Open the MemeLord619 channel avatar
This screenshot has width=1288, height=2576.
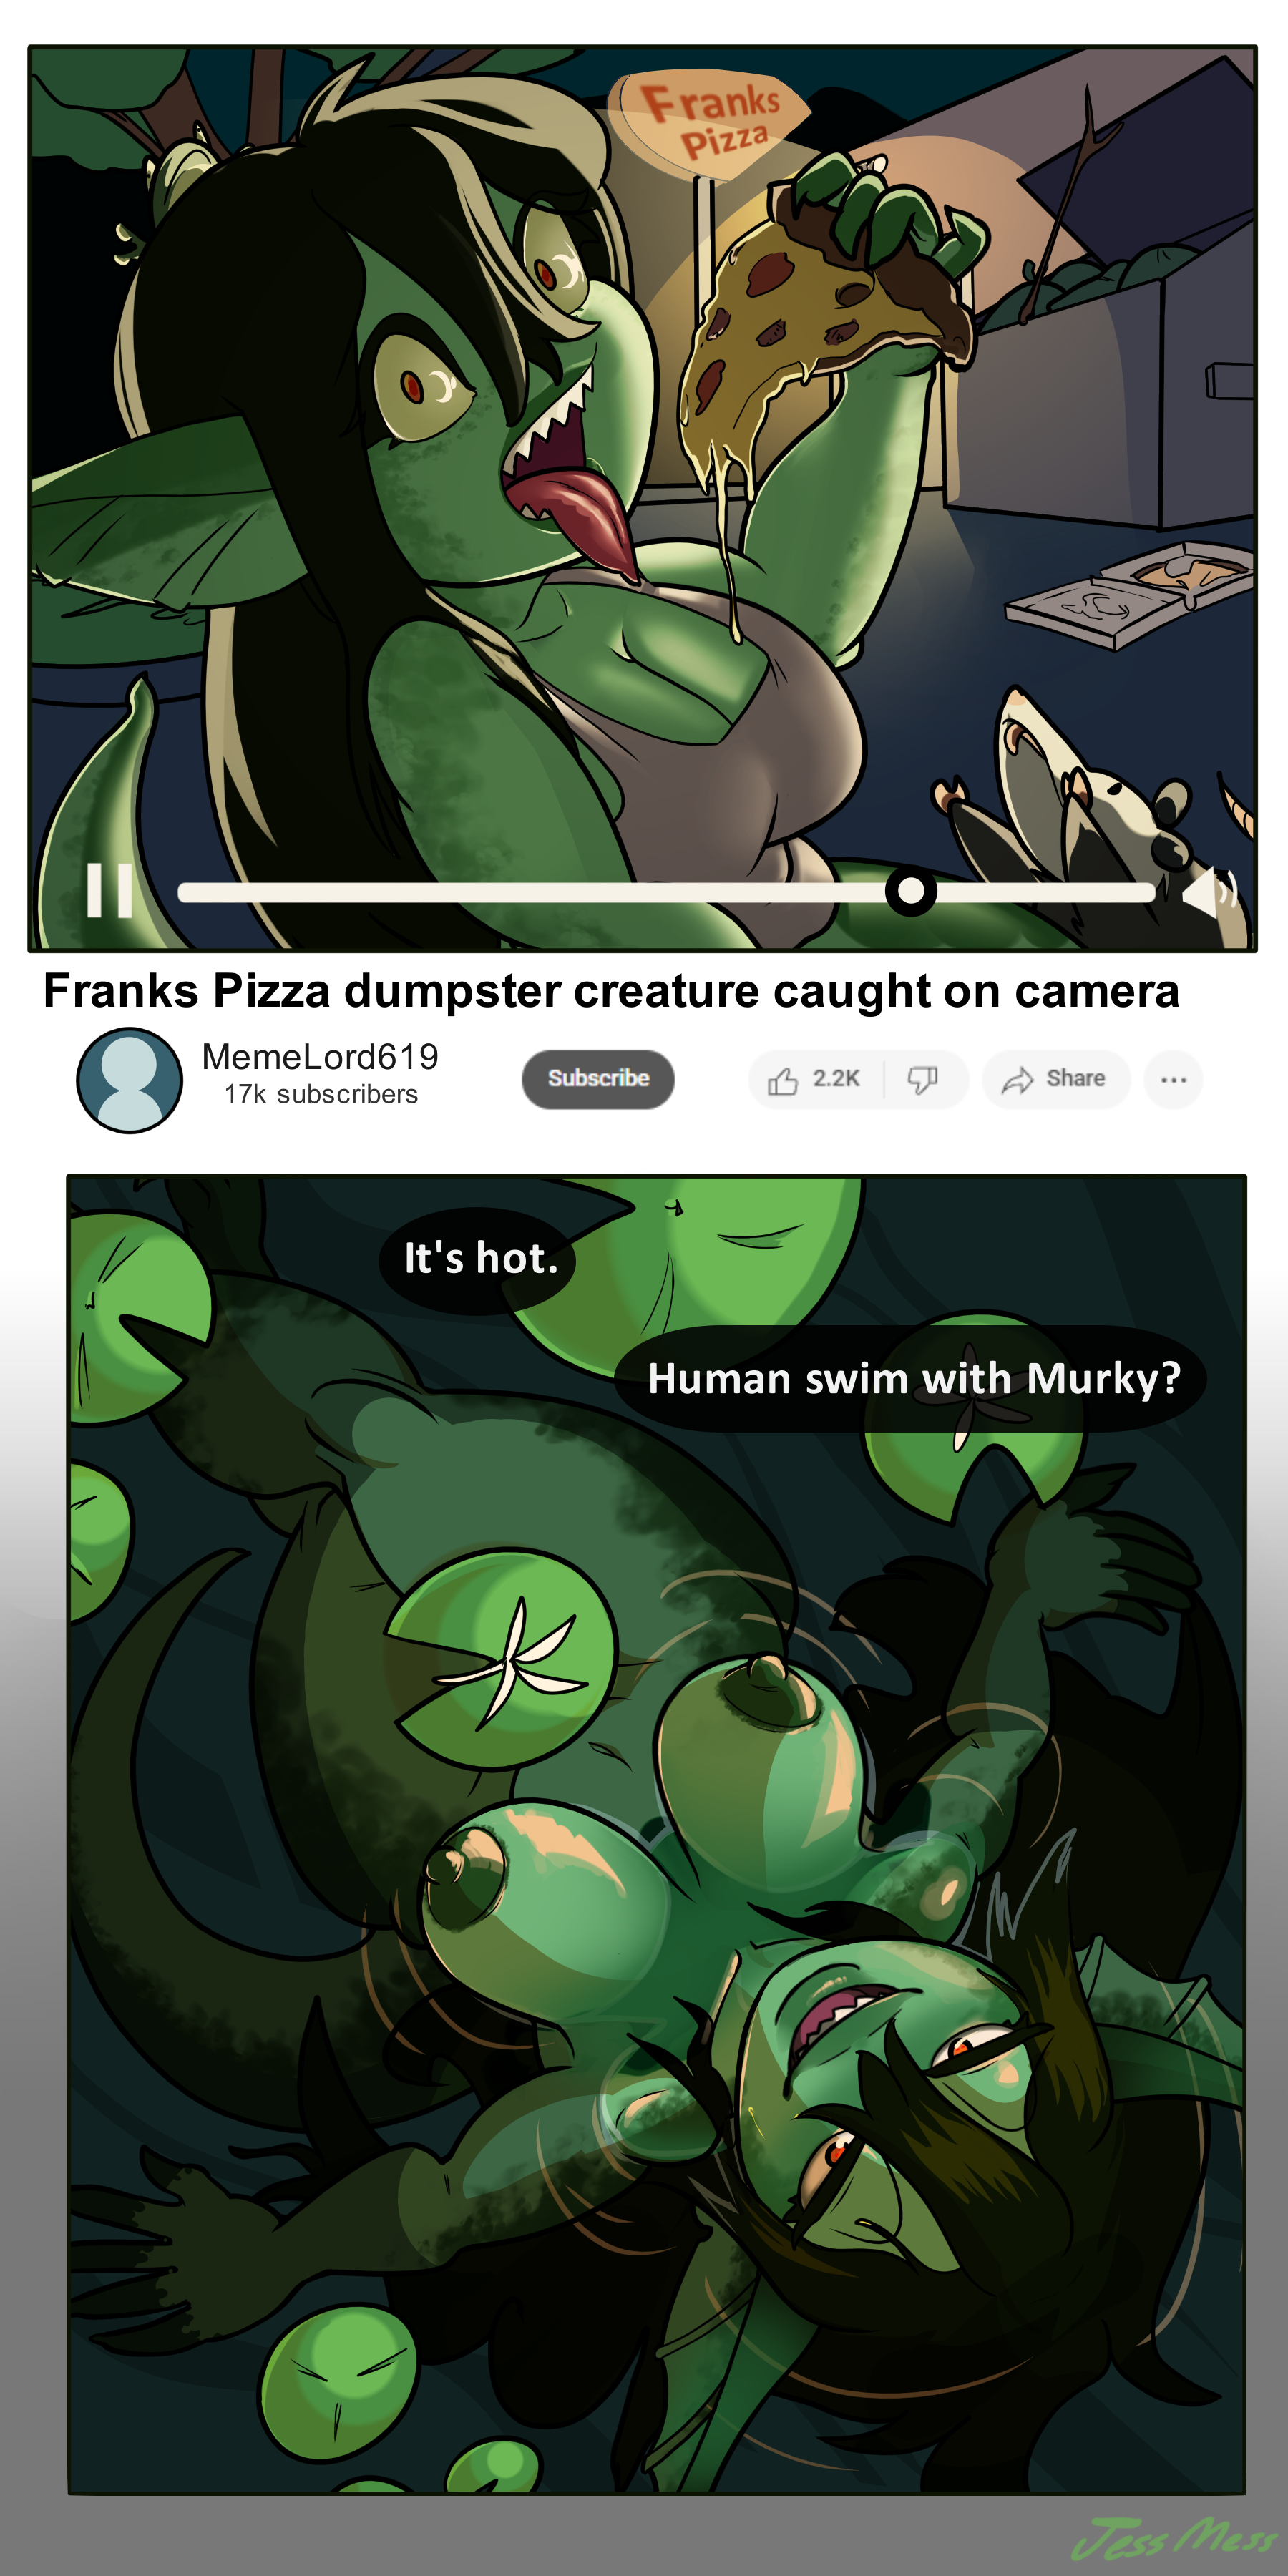(130, 1080)
